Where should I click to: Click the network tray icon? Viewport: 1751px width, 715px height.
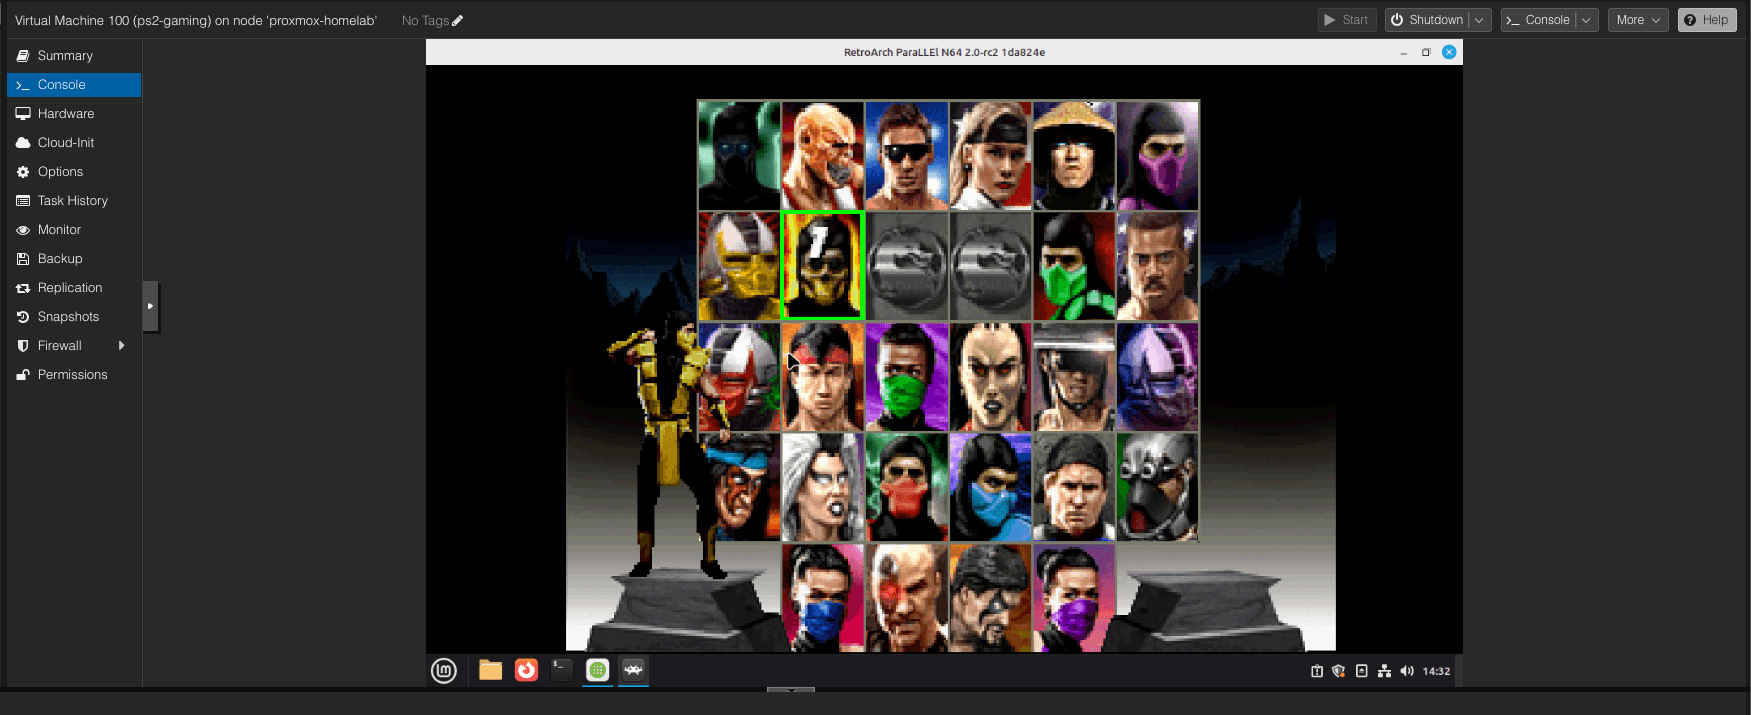pos(1384,671)
